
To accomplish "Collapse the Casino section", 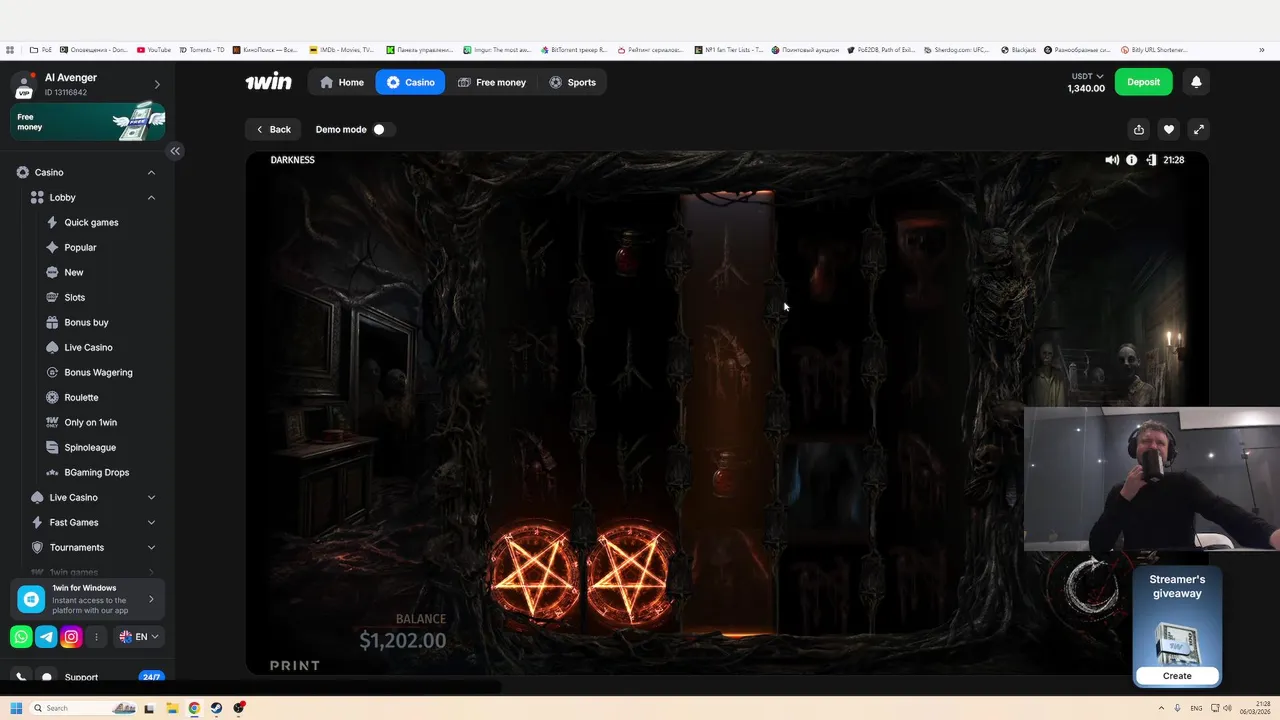I will pos(151,172).
